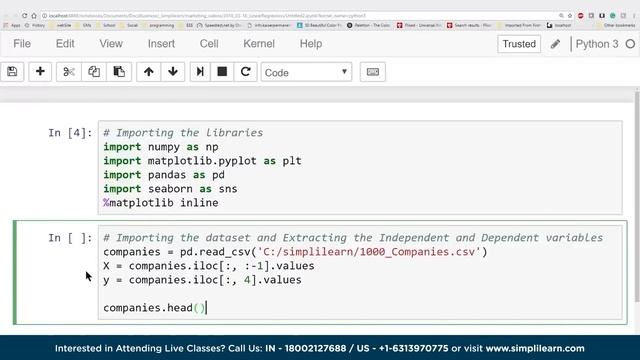
Task: Open the Edit menu
Action: 65,44
